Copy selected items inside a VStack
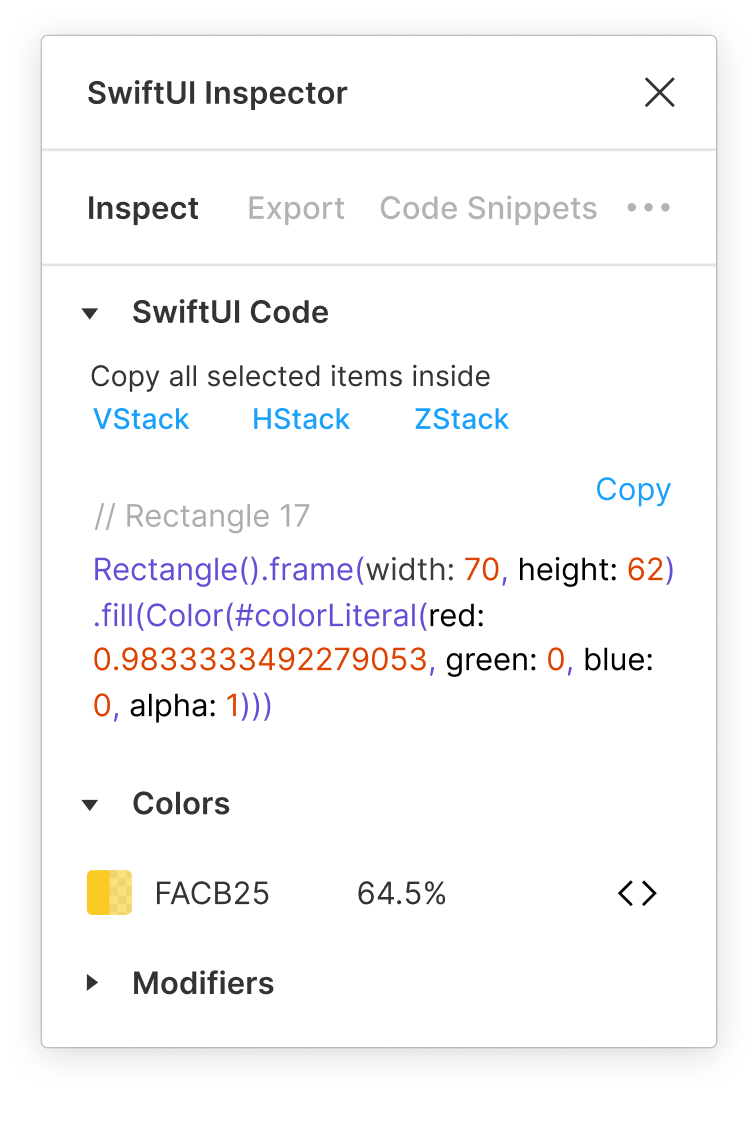The image size is (756, 1146). [x=141, y=419]
